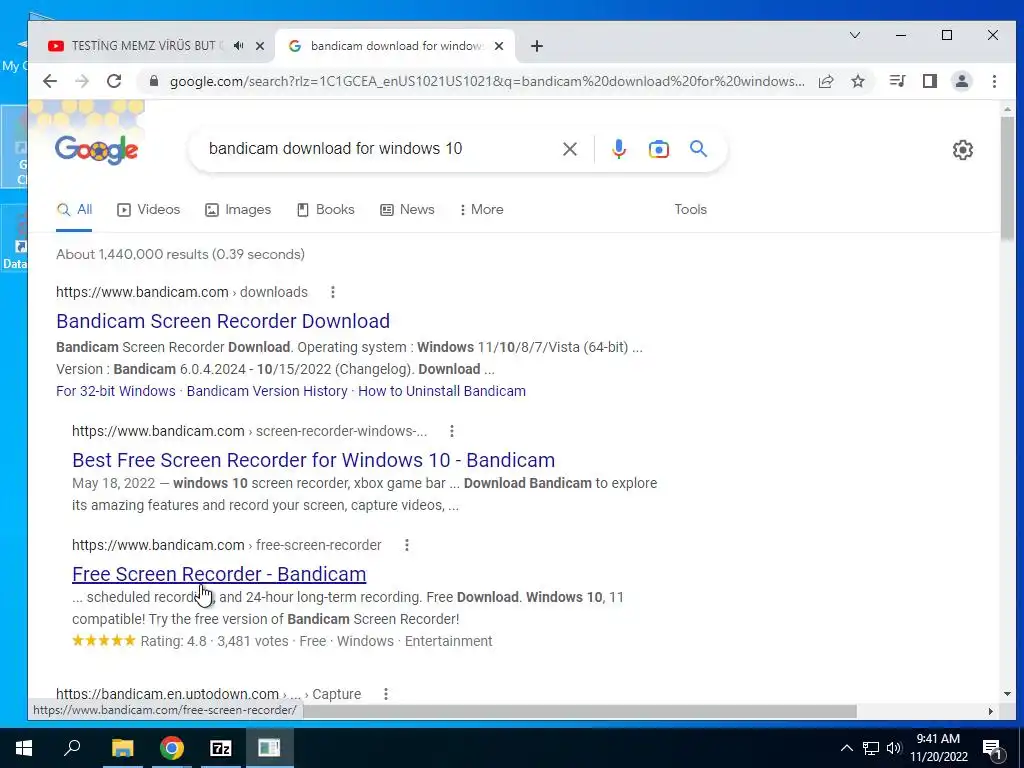Mute the YouTube tab audio icon

pos(239,46)
